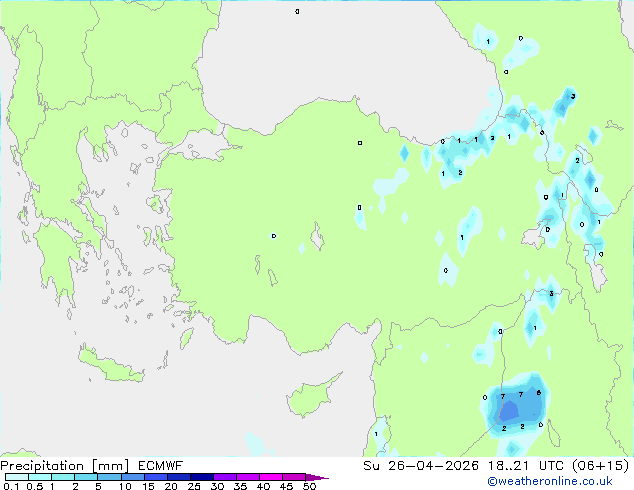The height and width of the screenshot is (490, 634).
Task: Open the weatheronline.co.uk copyright link
Action: click(549, 481)
